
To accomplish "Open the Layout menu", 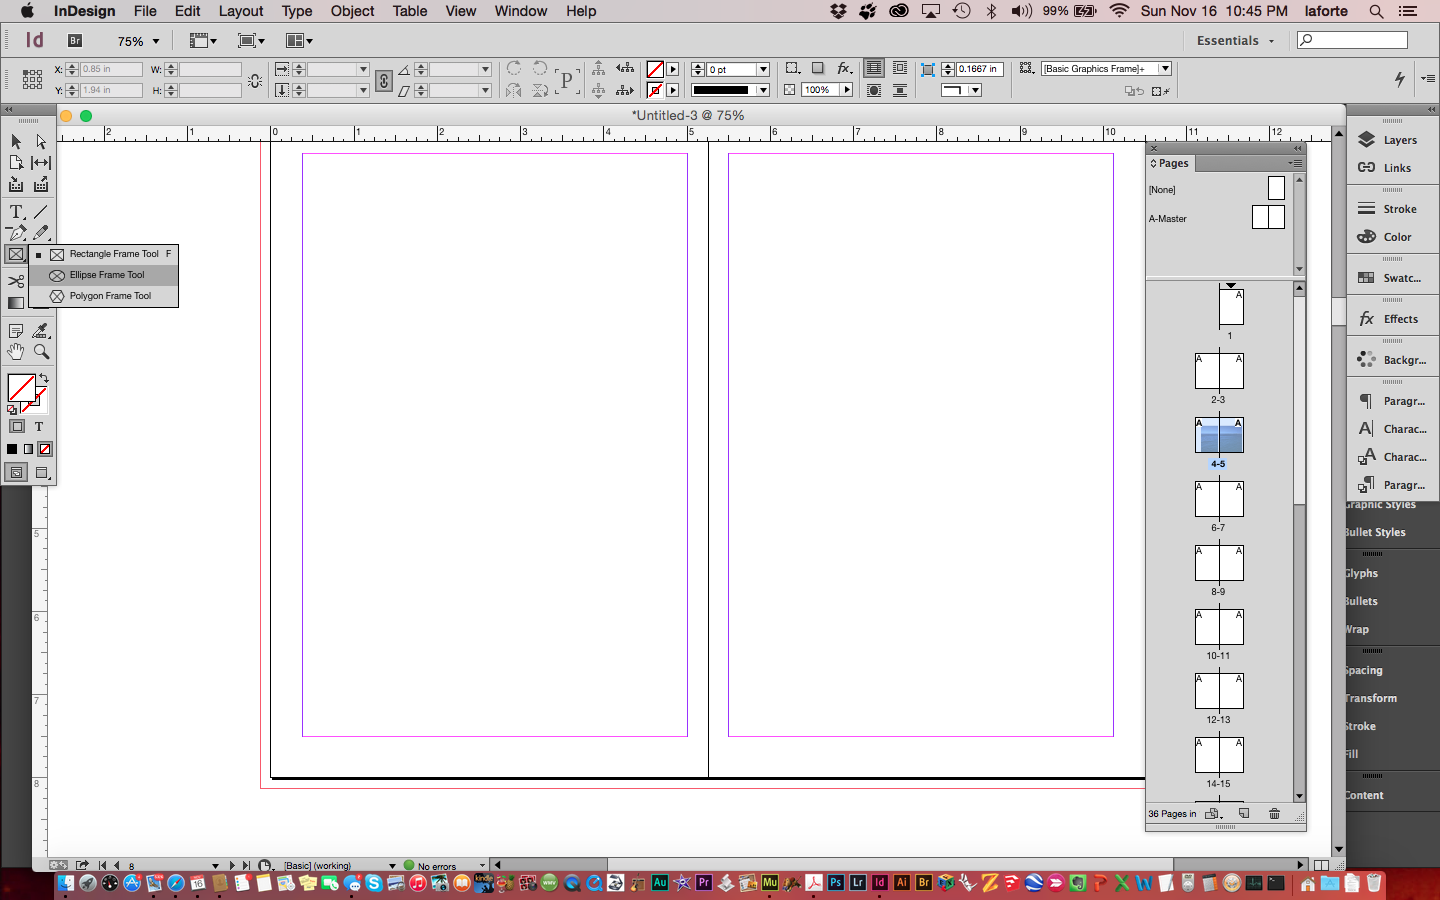I will tap(241, 11).
